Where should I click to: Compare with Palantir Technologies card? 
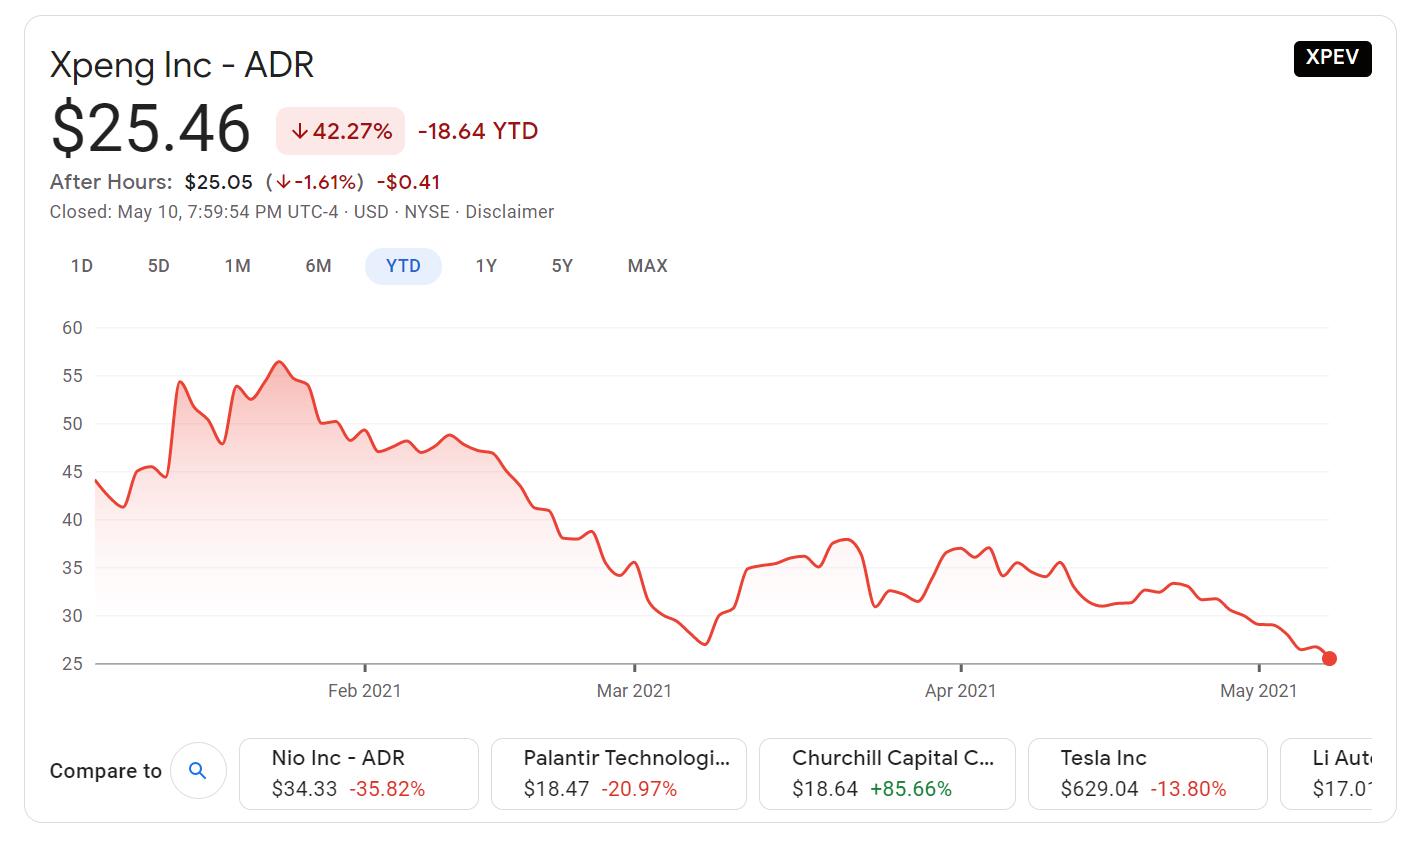(x=618, y=773)
